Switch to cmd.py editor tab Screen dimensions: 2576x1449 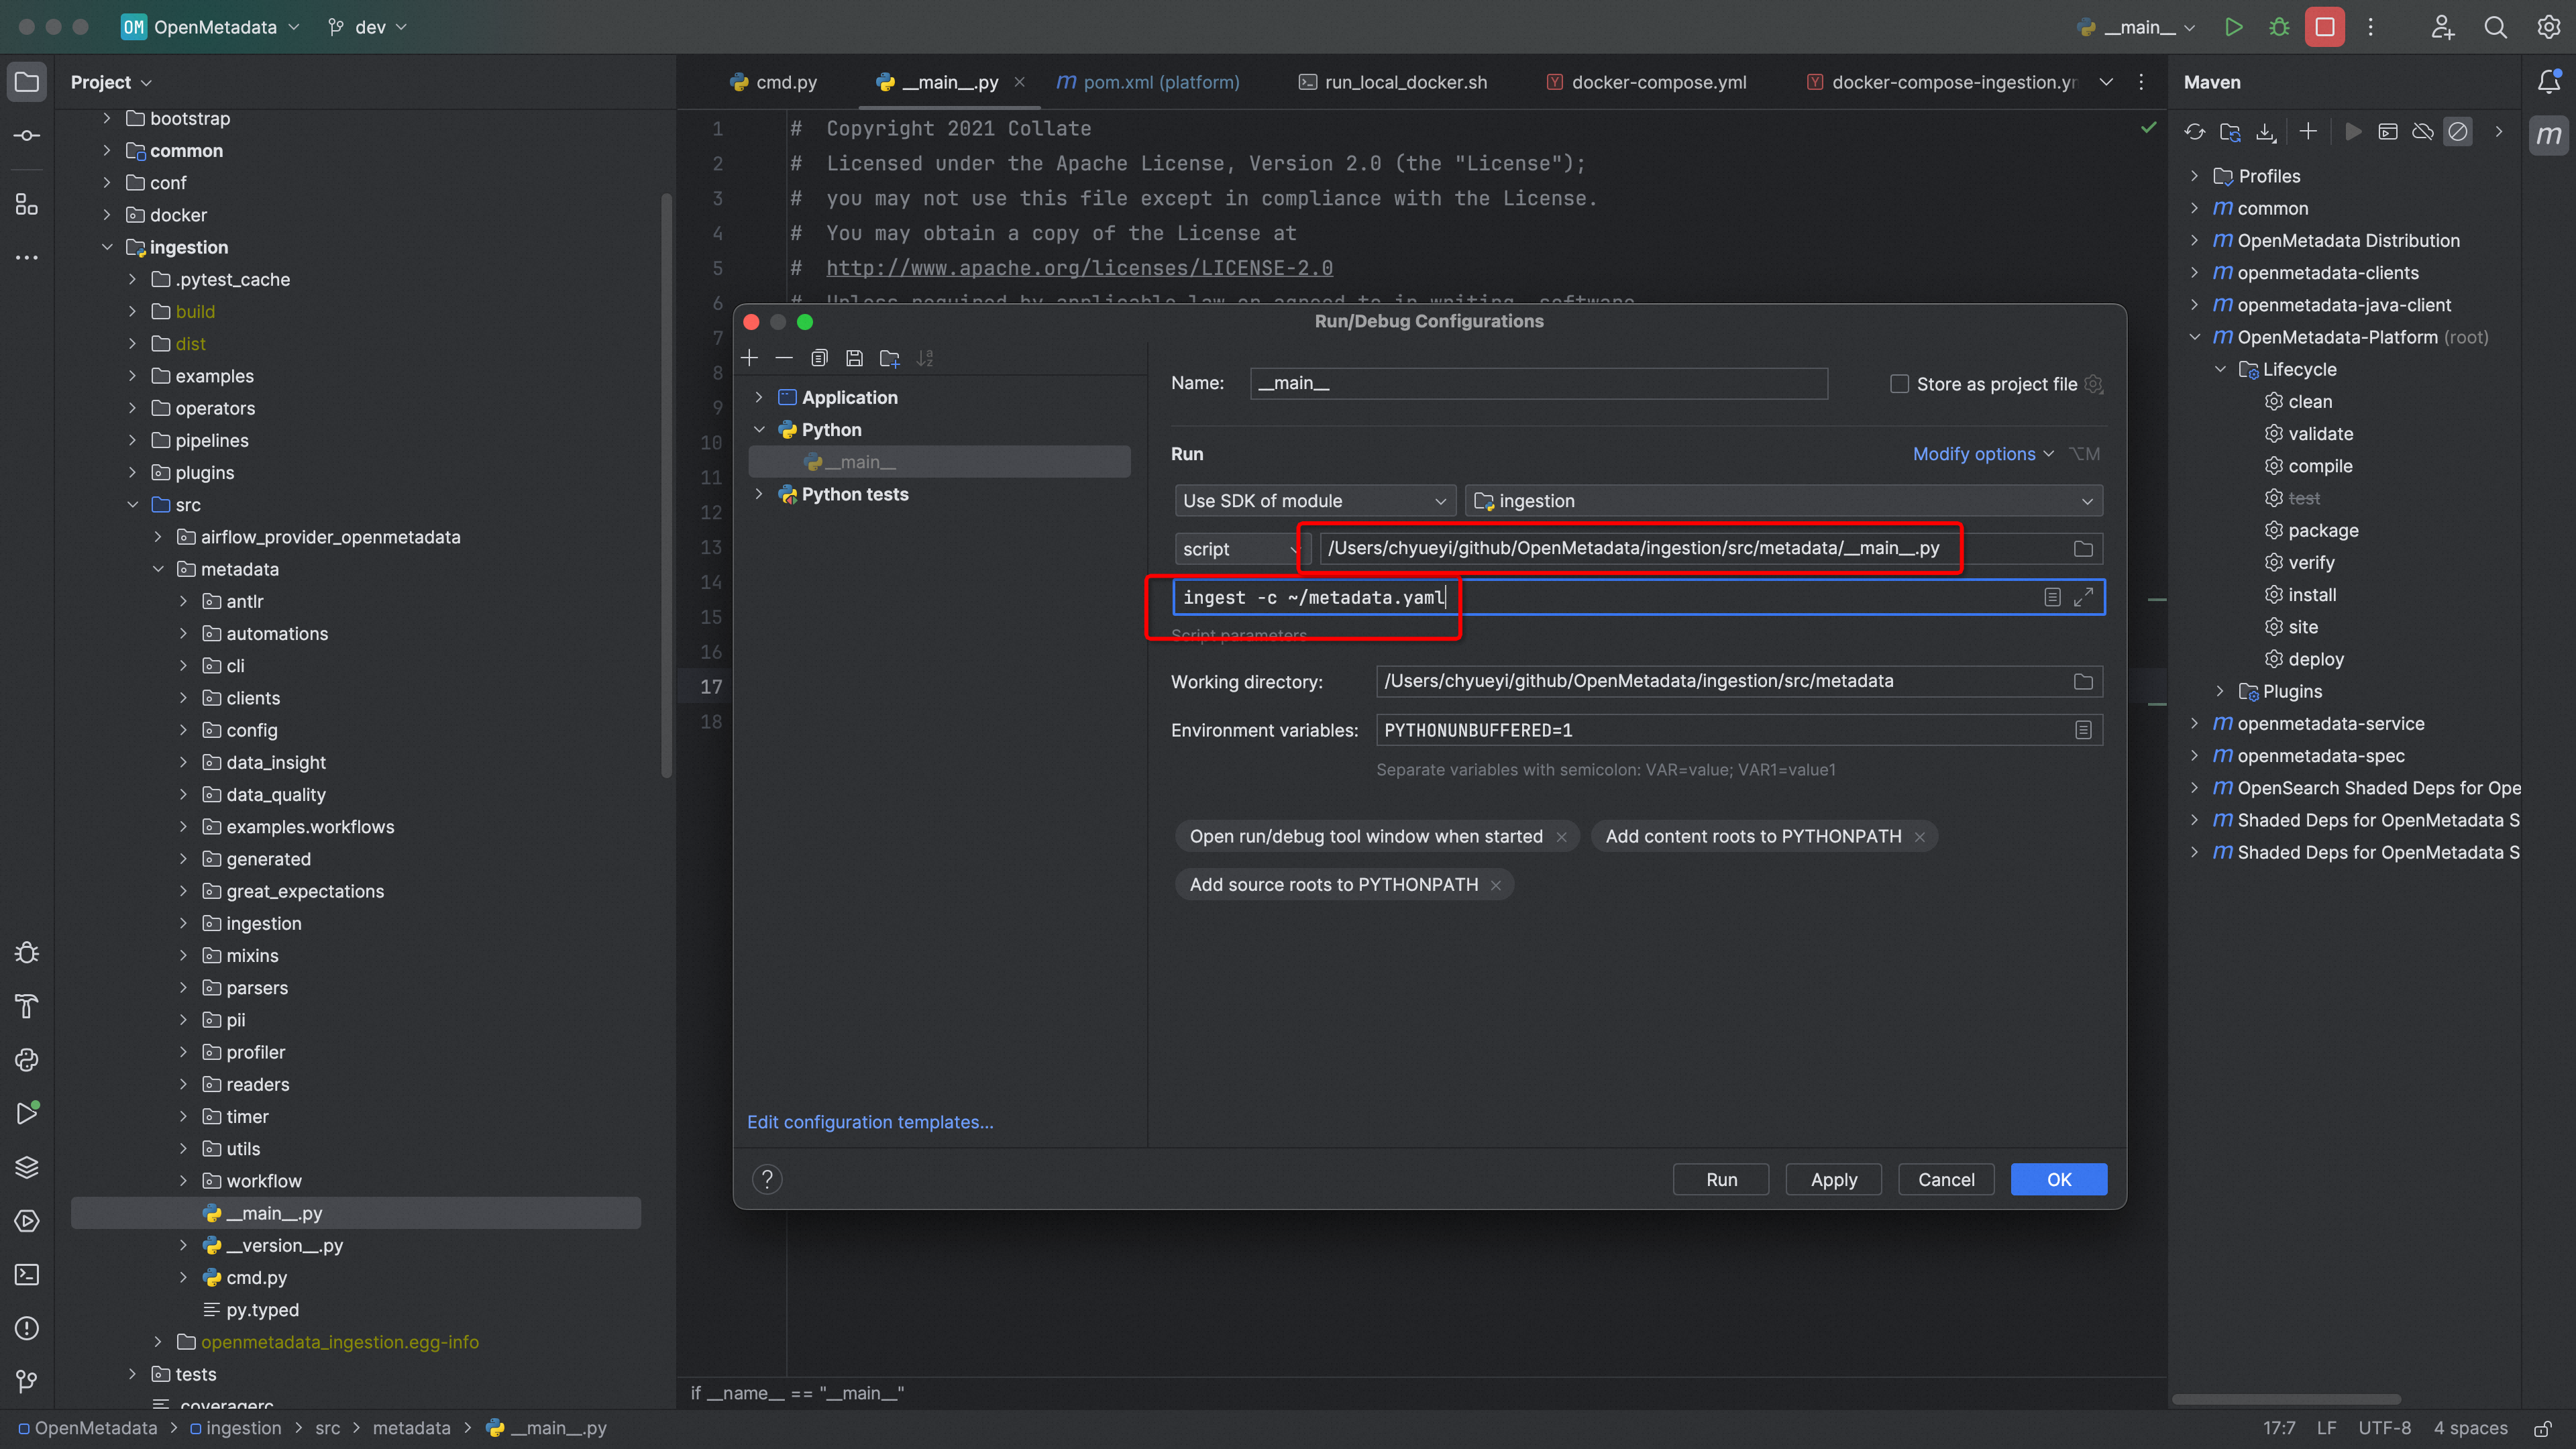(x=774, y=82)
